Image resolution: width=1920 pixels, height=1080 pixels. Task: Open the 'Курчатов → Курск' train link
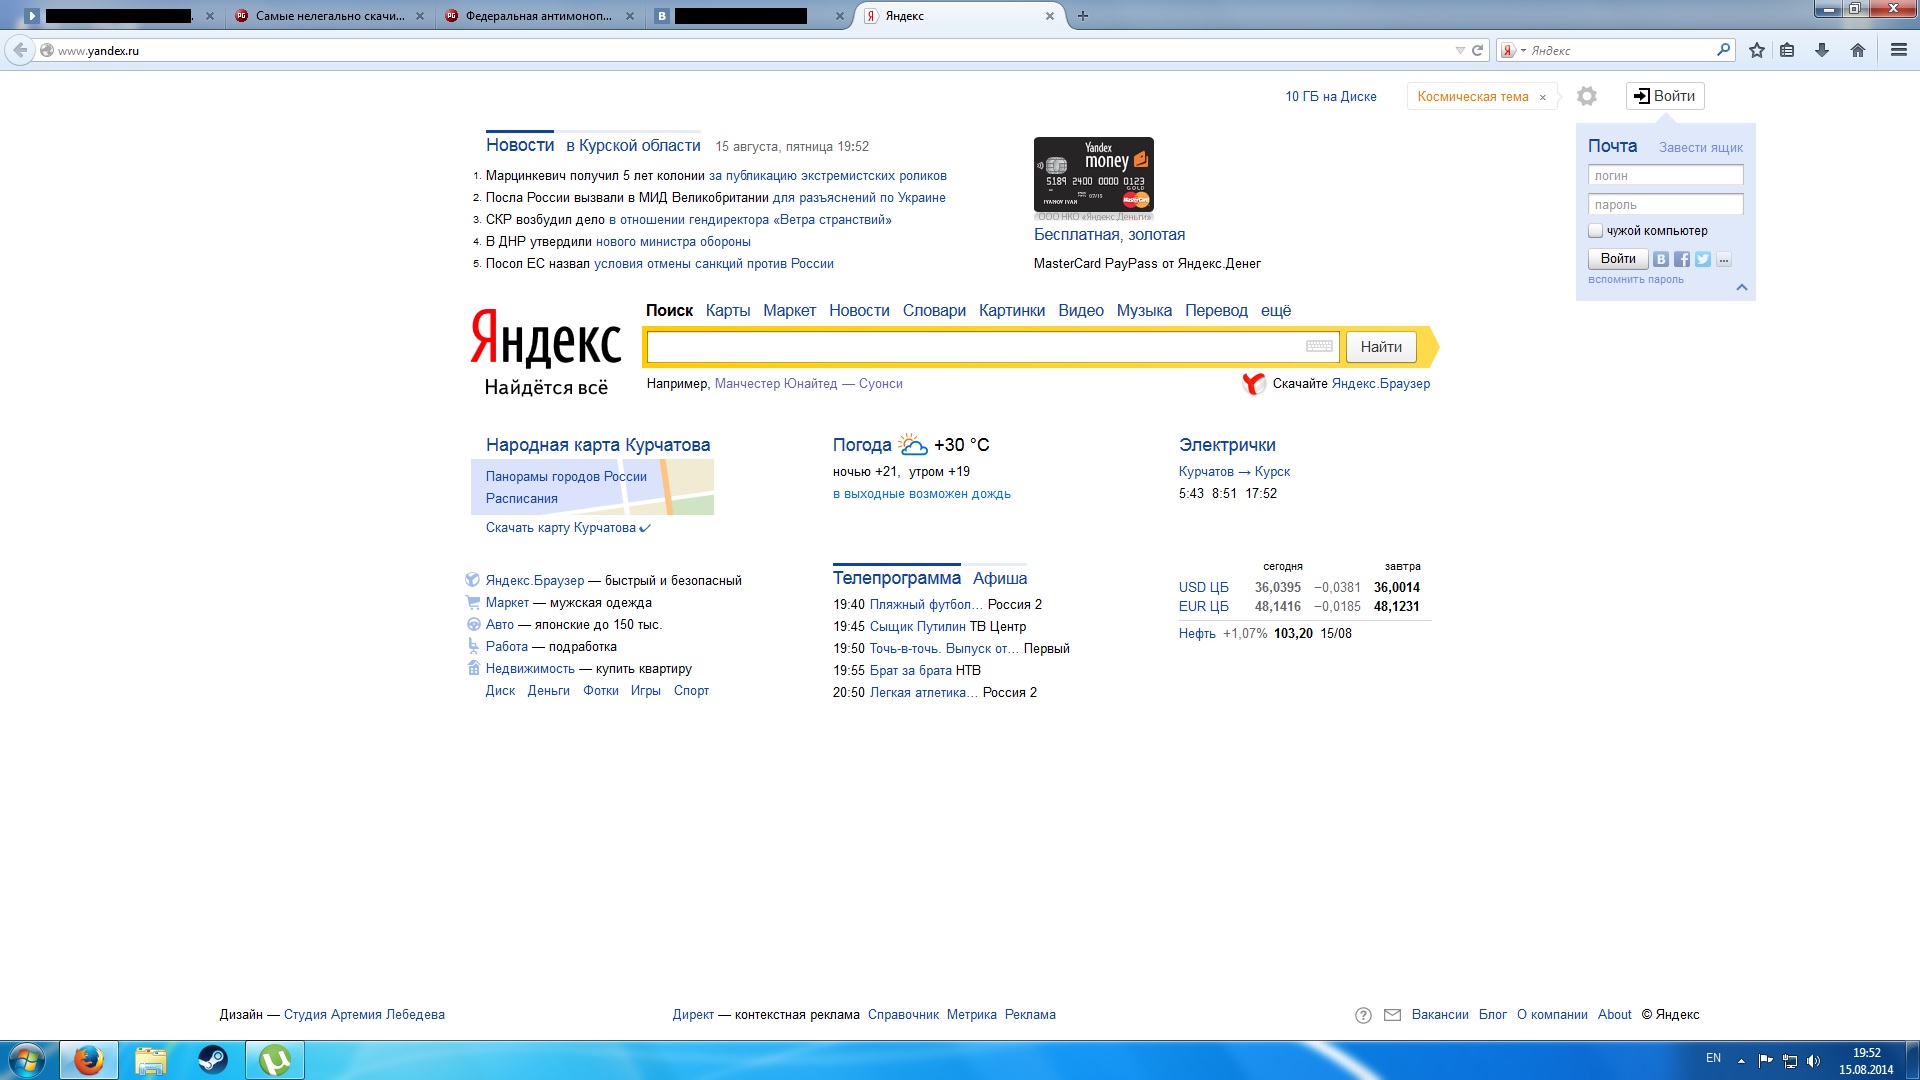point(1234,472)
